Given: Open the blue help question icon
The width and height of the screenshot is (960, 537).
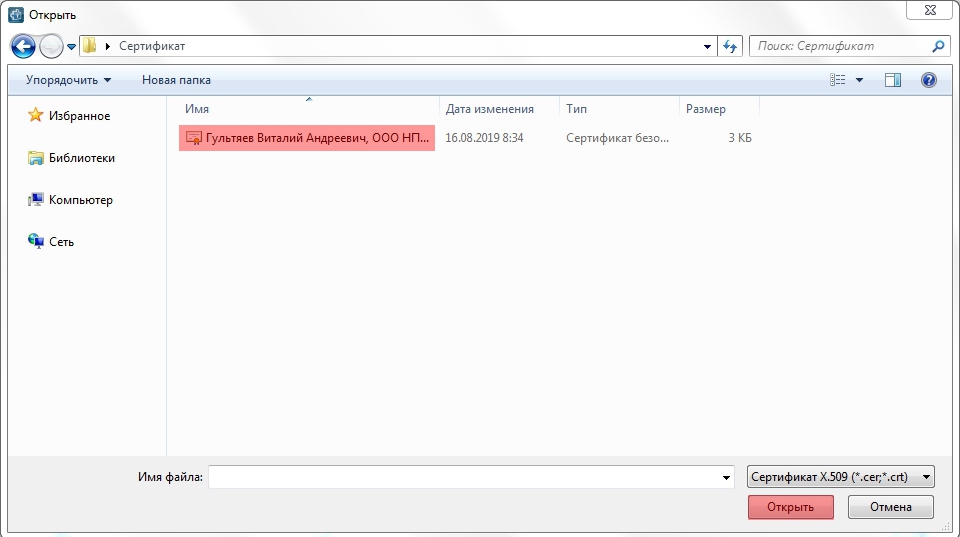Looking at the screenshot, I should [929, 80].
